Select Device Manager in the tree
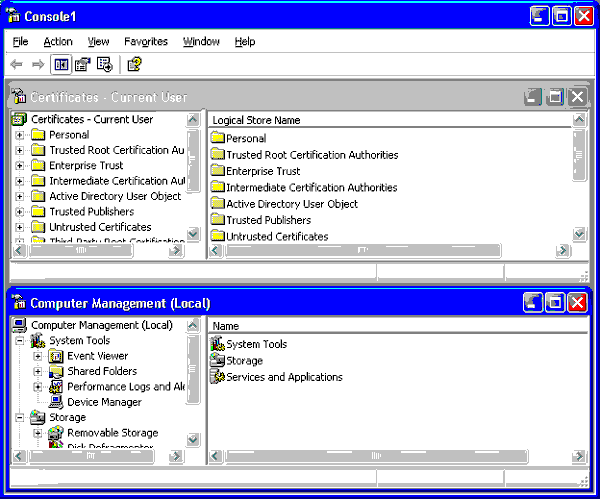 tap(104, 402)
